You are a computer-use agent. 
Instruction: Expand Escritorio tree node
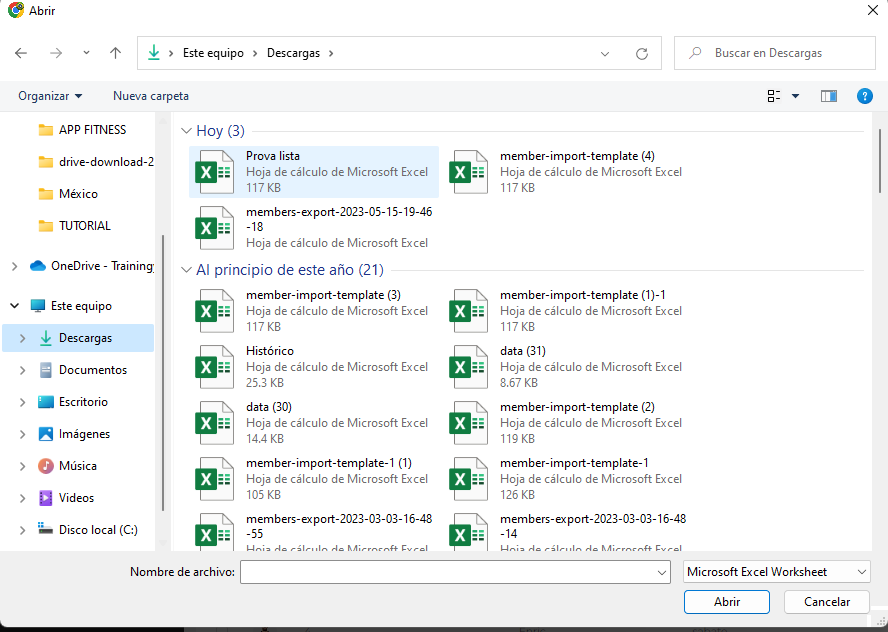23,402
